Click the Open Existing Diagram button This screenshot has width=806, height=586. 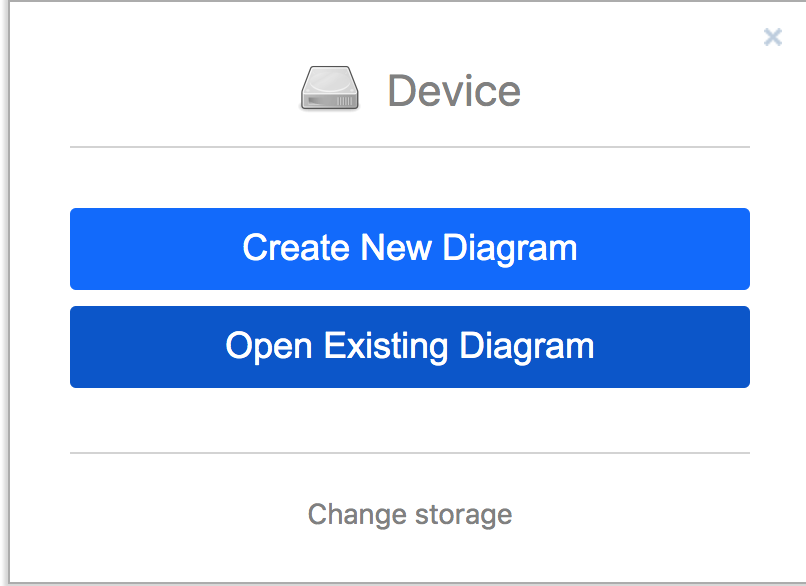(x=410, y=347)
